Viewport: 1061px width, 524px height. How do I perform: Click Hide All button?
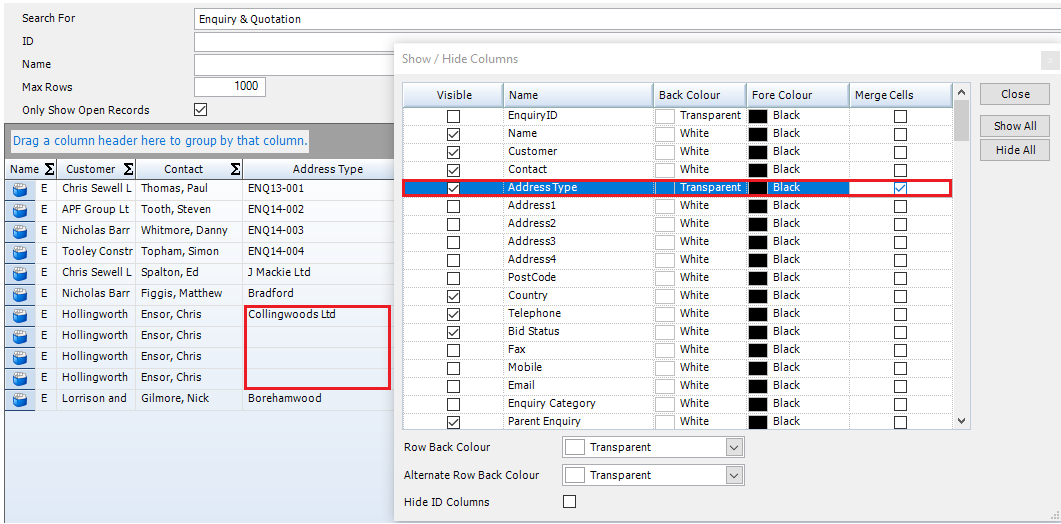point(1015,150)
